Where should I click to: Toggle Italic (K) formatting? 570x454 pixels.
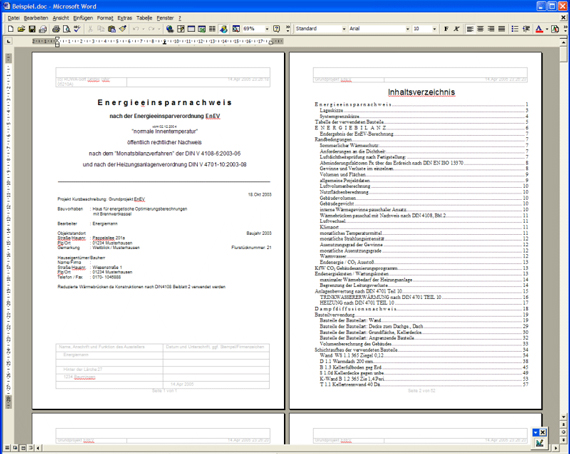click(457, 29)
